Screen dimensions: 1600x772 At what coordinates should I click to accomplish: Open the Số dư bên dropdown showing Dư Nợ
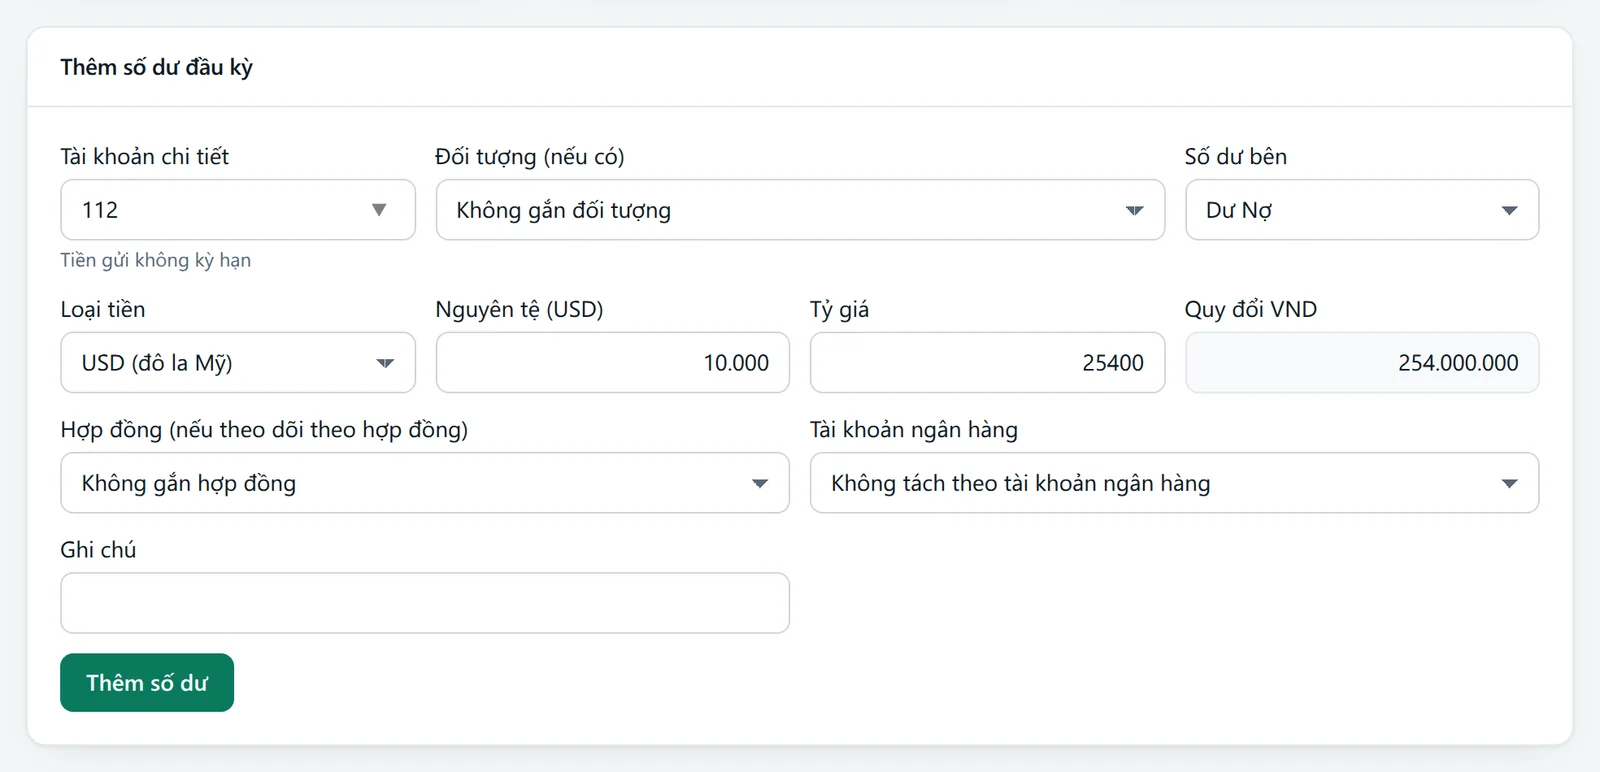(x=1362, y=210)
